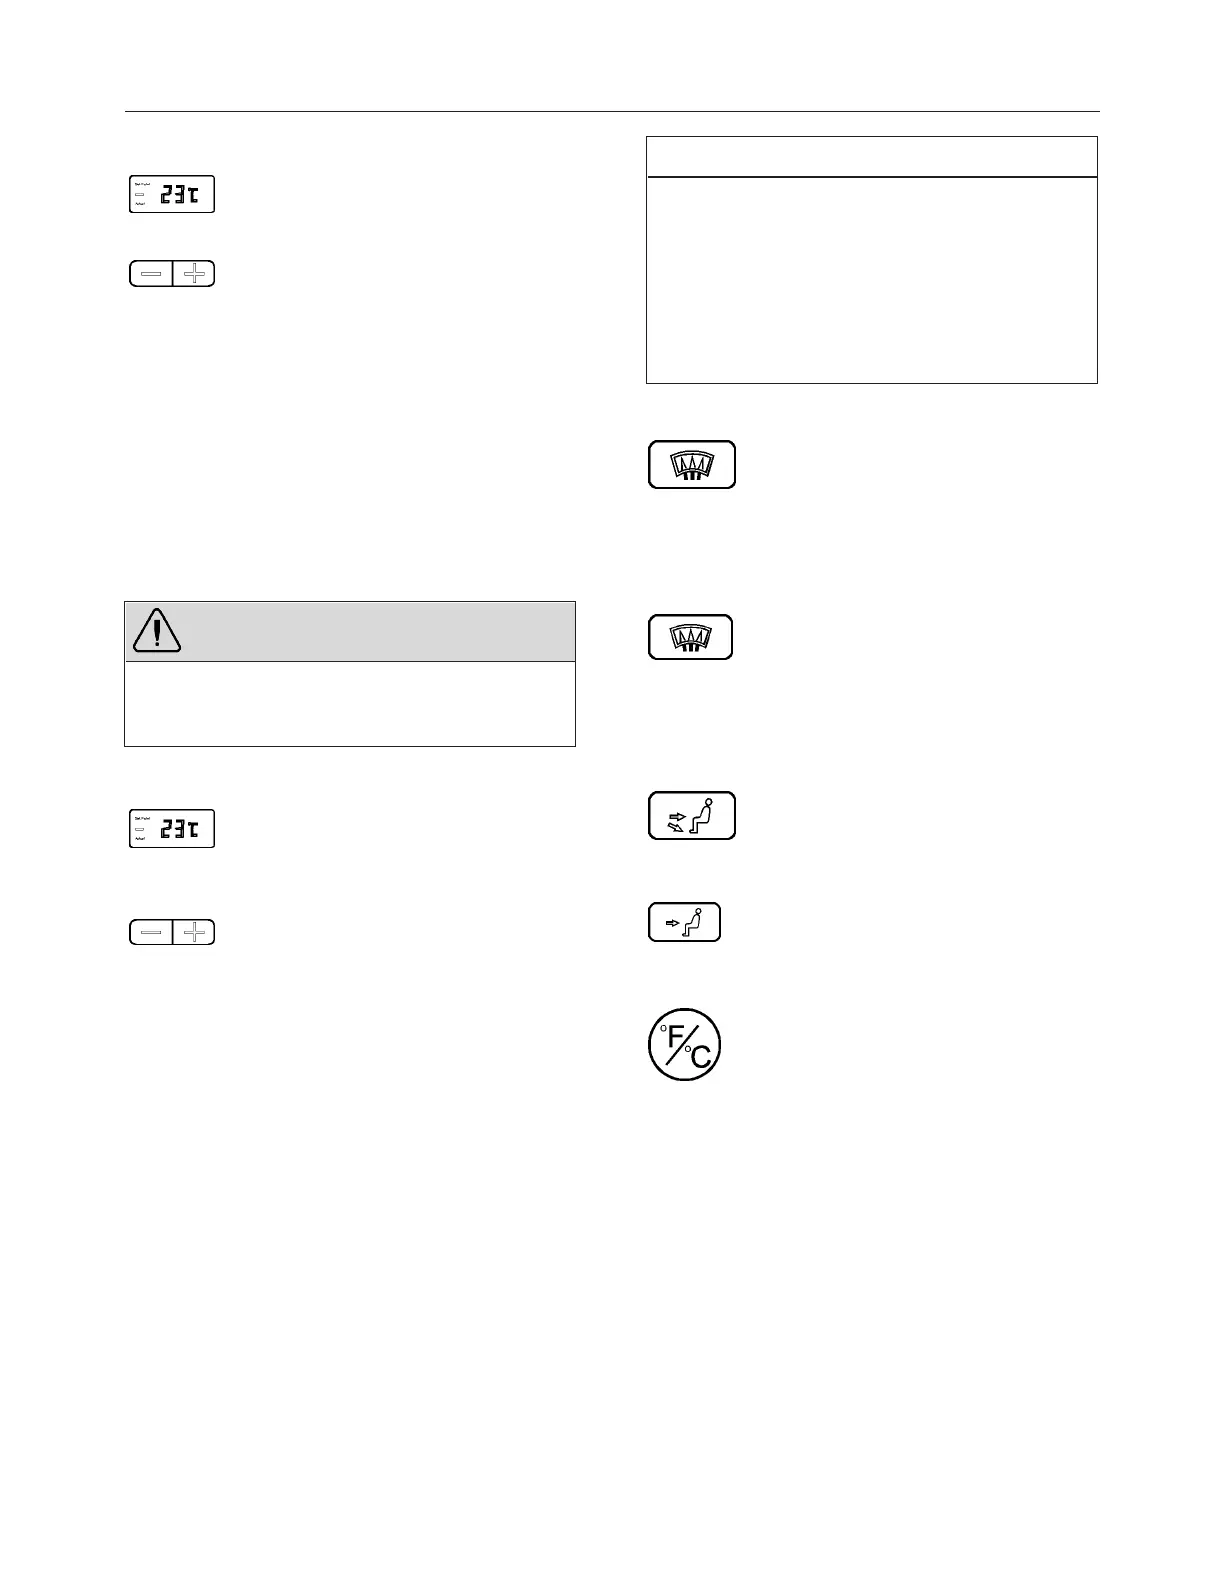Choose the seat airflow icon with single arrow

tap(685, 922)
